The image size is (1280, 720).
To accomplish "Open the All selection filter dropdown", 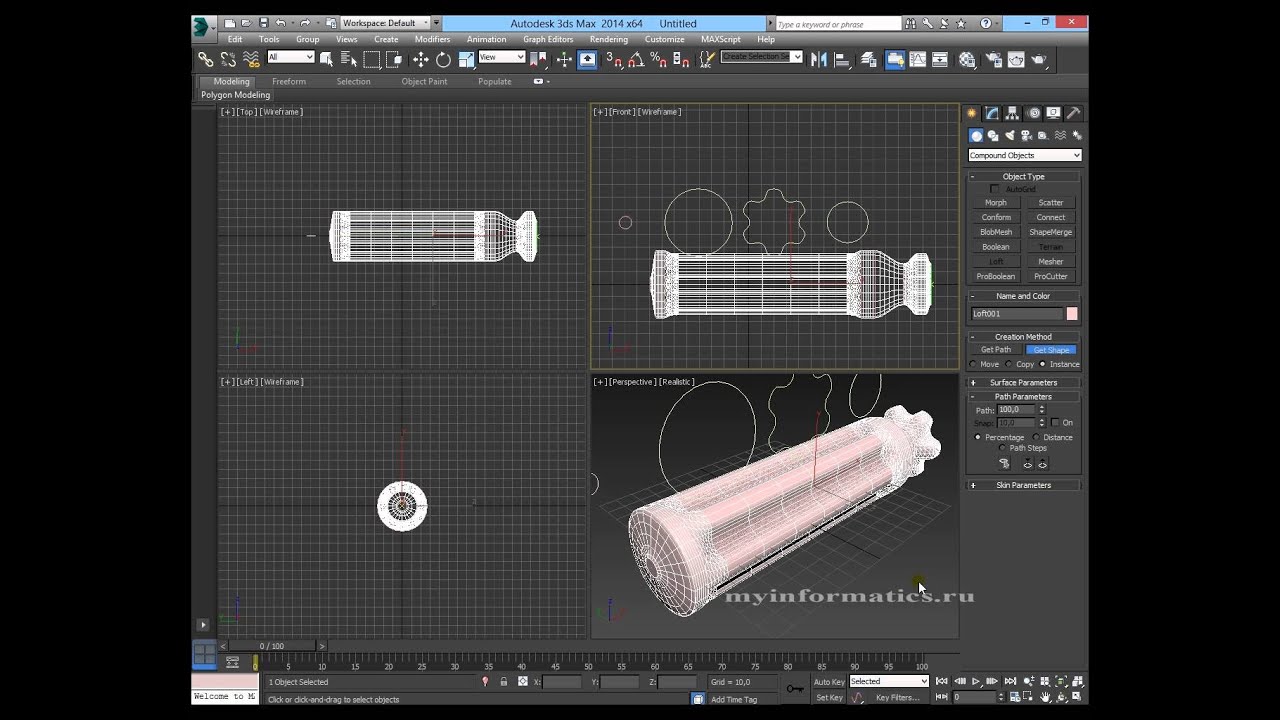I will (291, 57).
